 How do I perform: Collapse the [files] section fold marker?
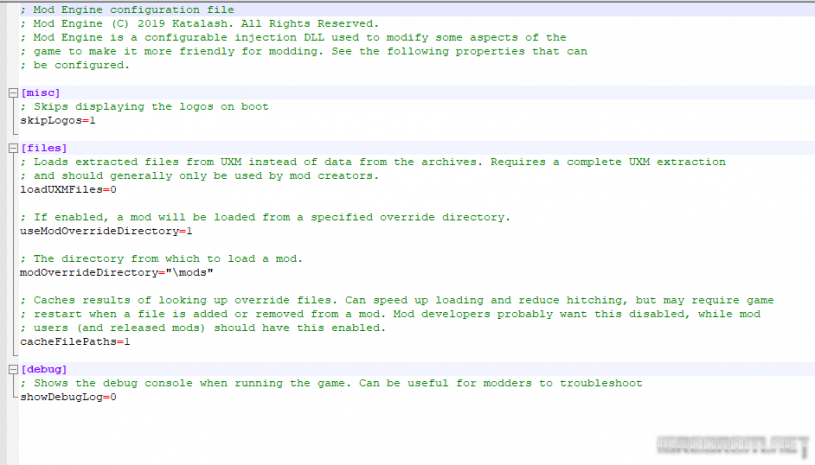click(11, 148)
